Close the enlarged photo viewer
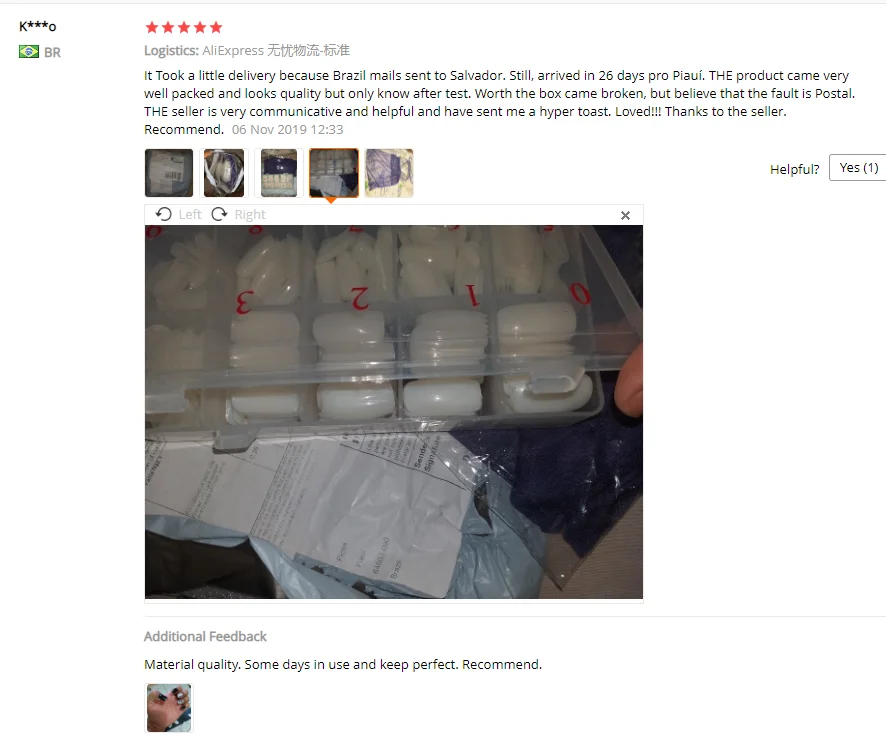The image size is (886, 739). tap(625, 215)
